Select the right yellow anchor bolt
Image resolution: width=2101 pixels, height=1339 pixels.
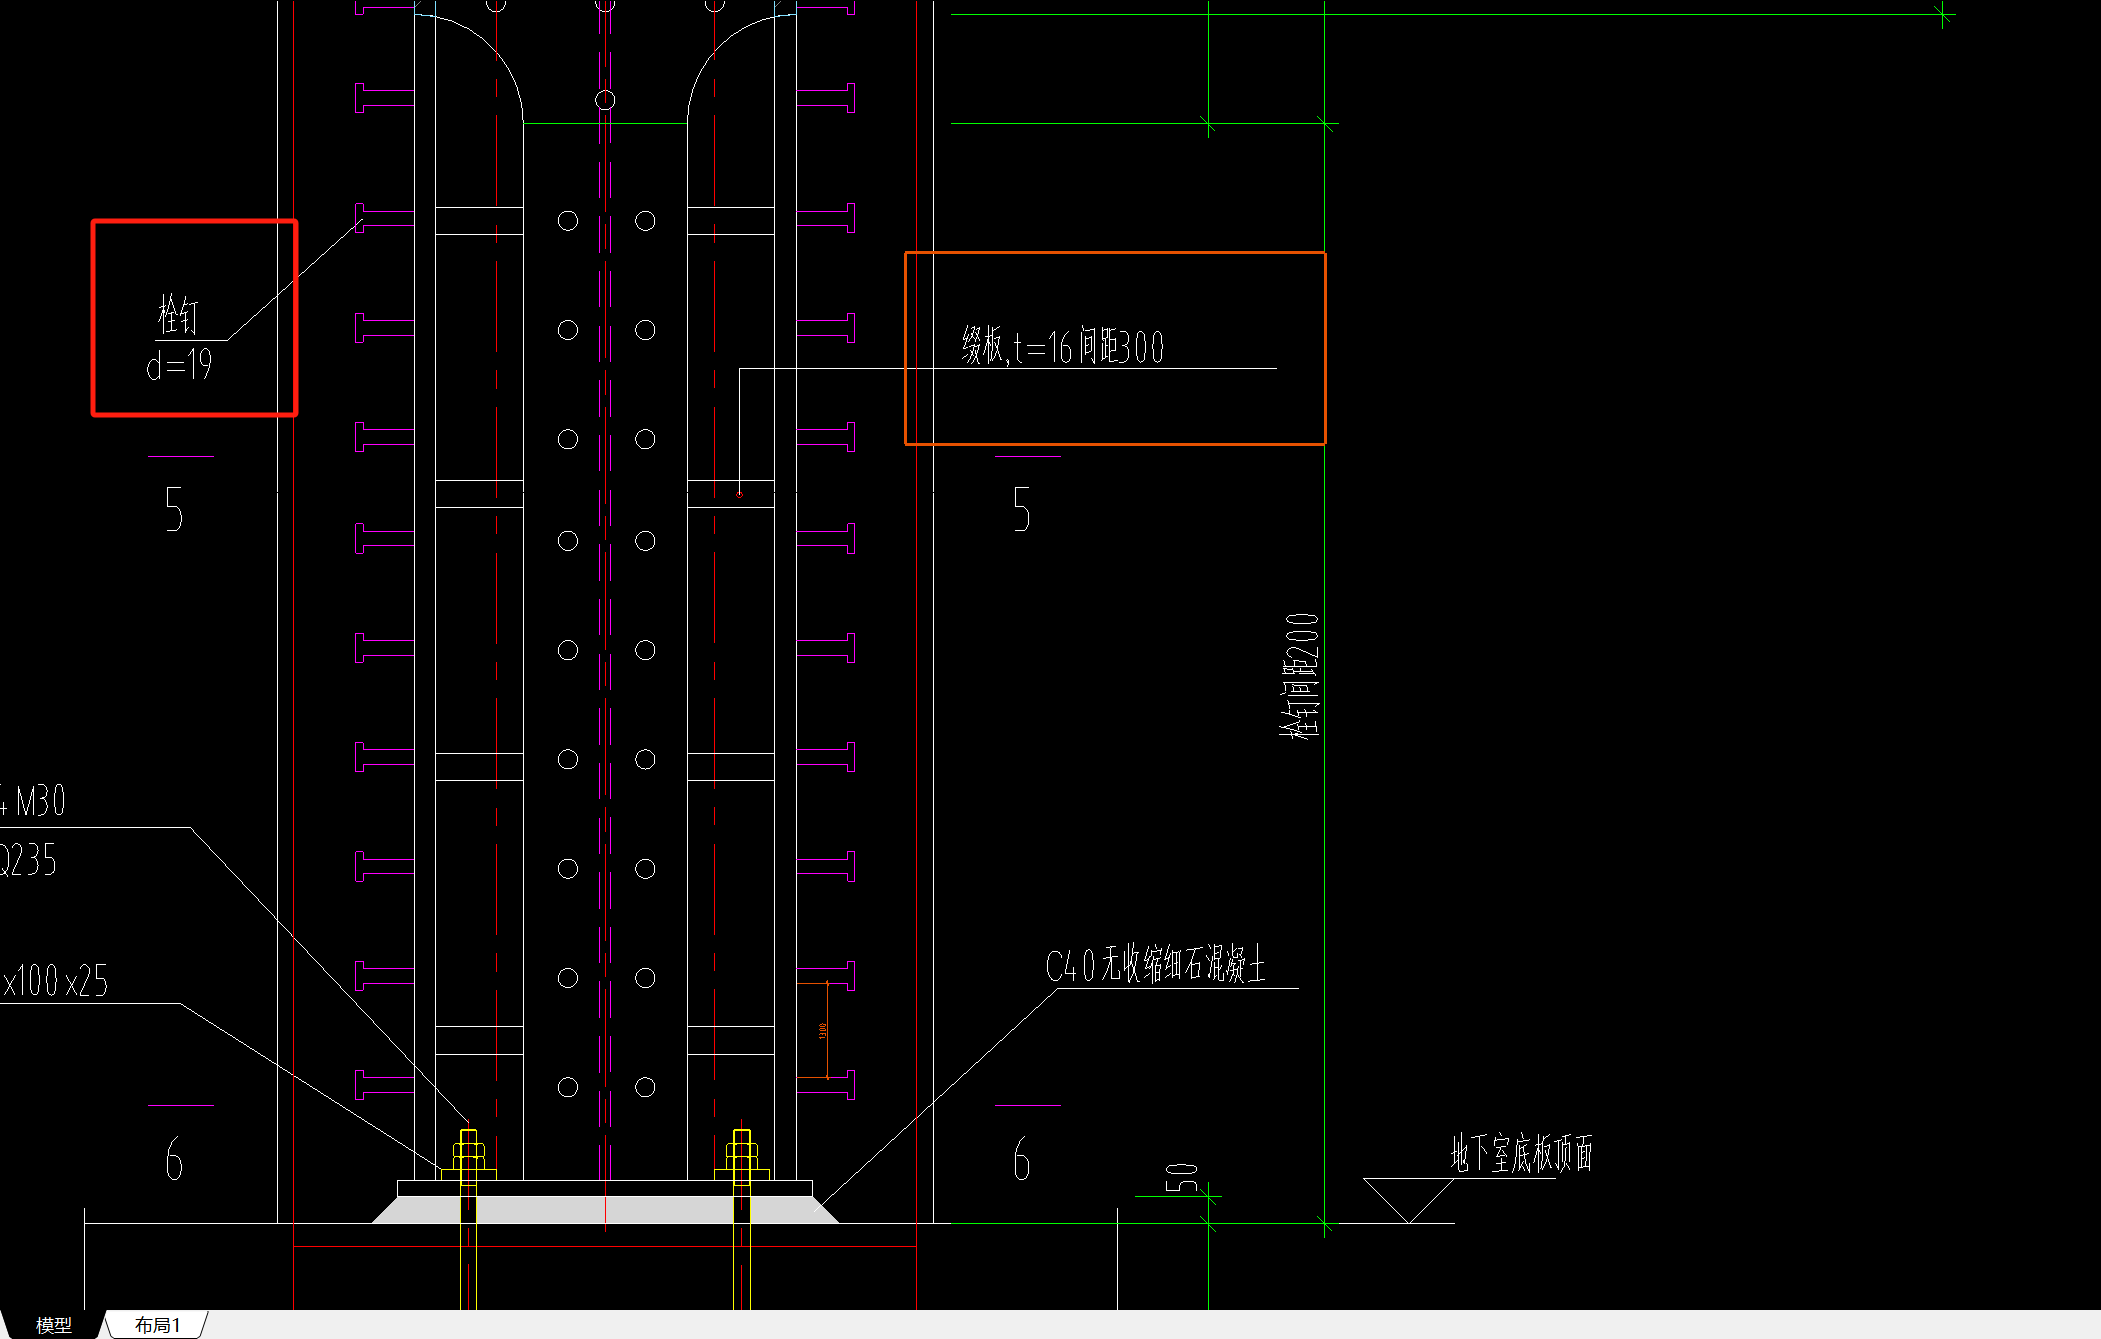[742, 1217]
